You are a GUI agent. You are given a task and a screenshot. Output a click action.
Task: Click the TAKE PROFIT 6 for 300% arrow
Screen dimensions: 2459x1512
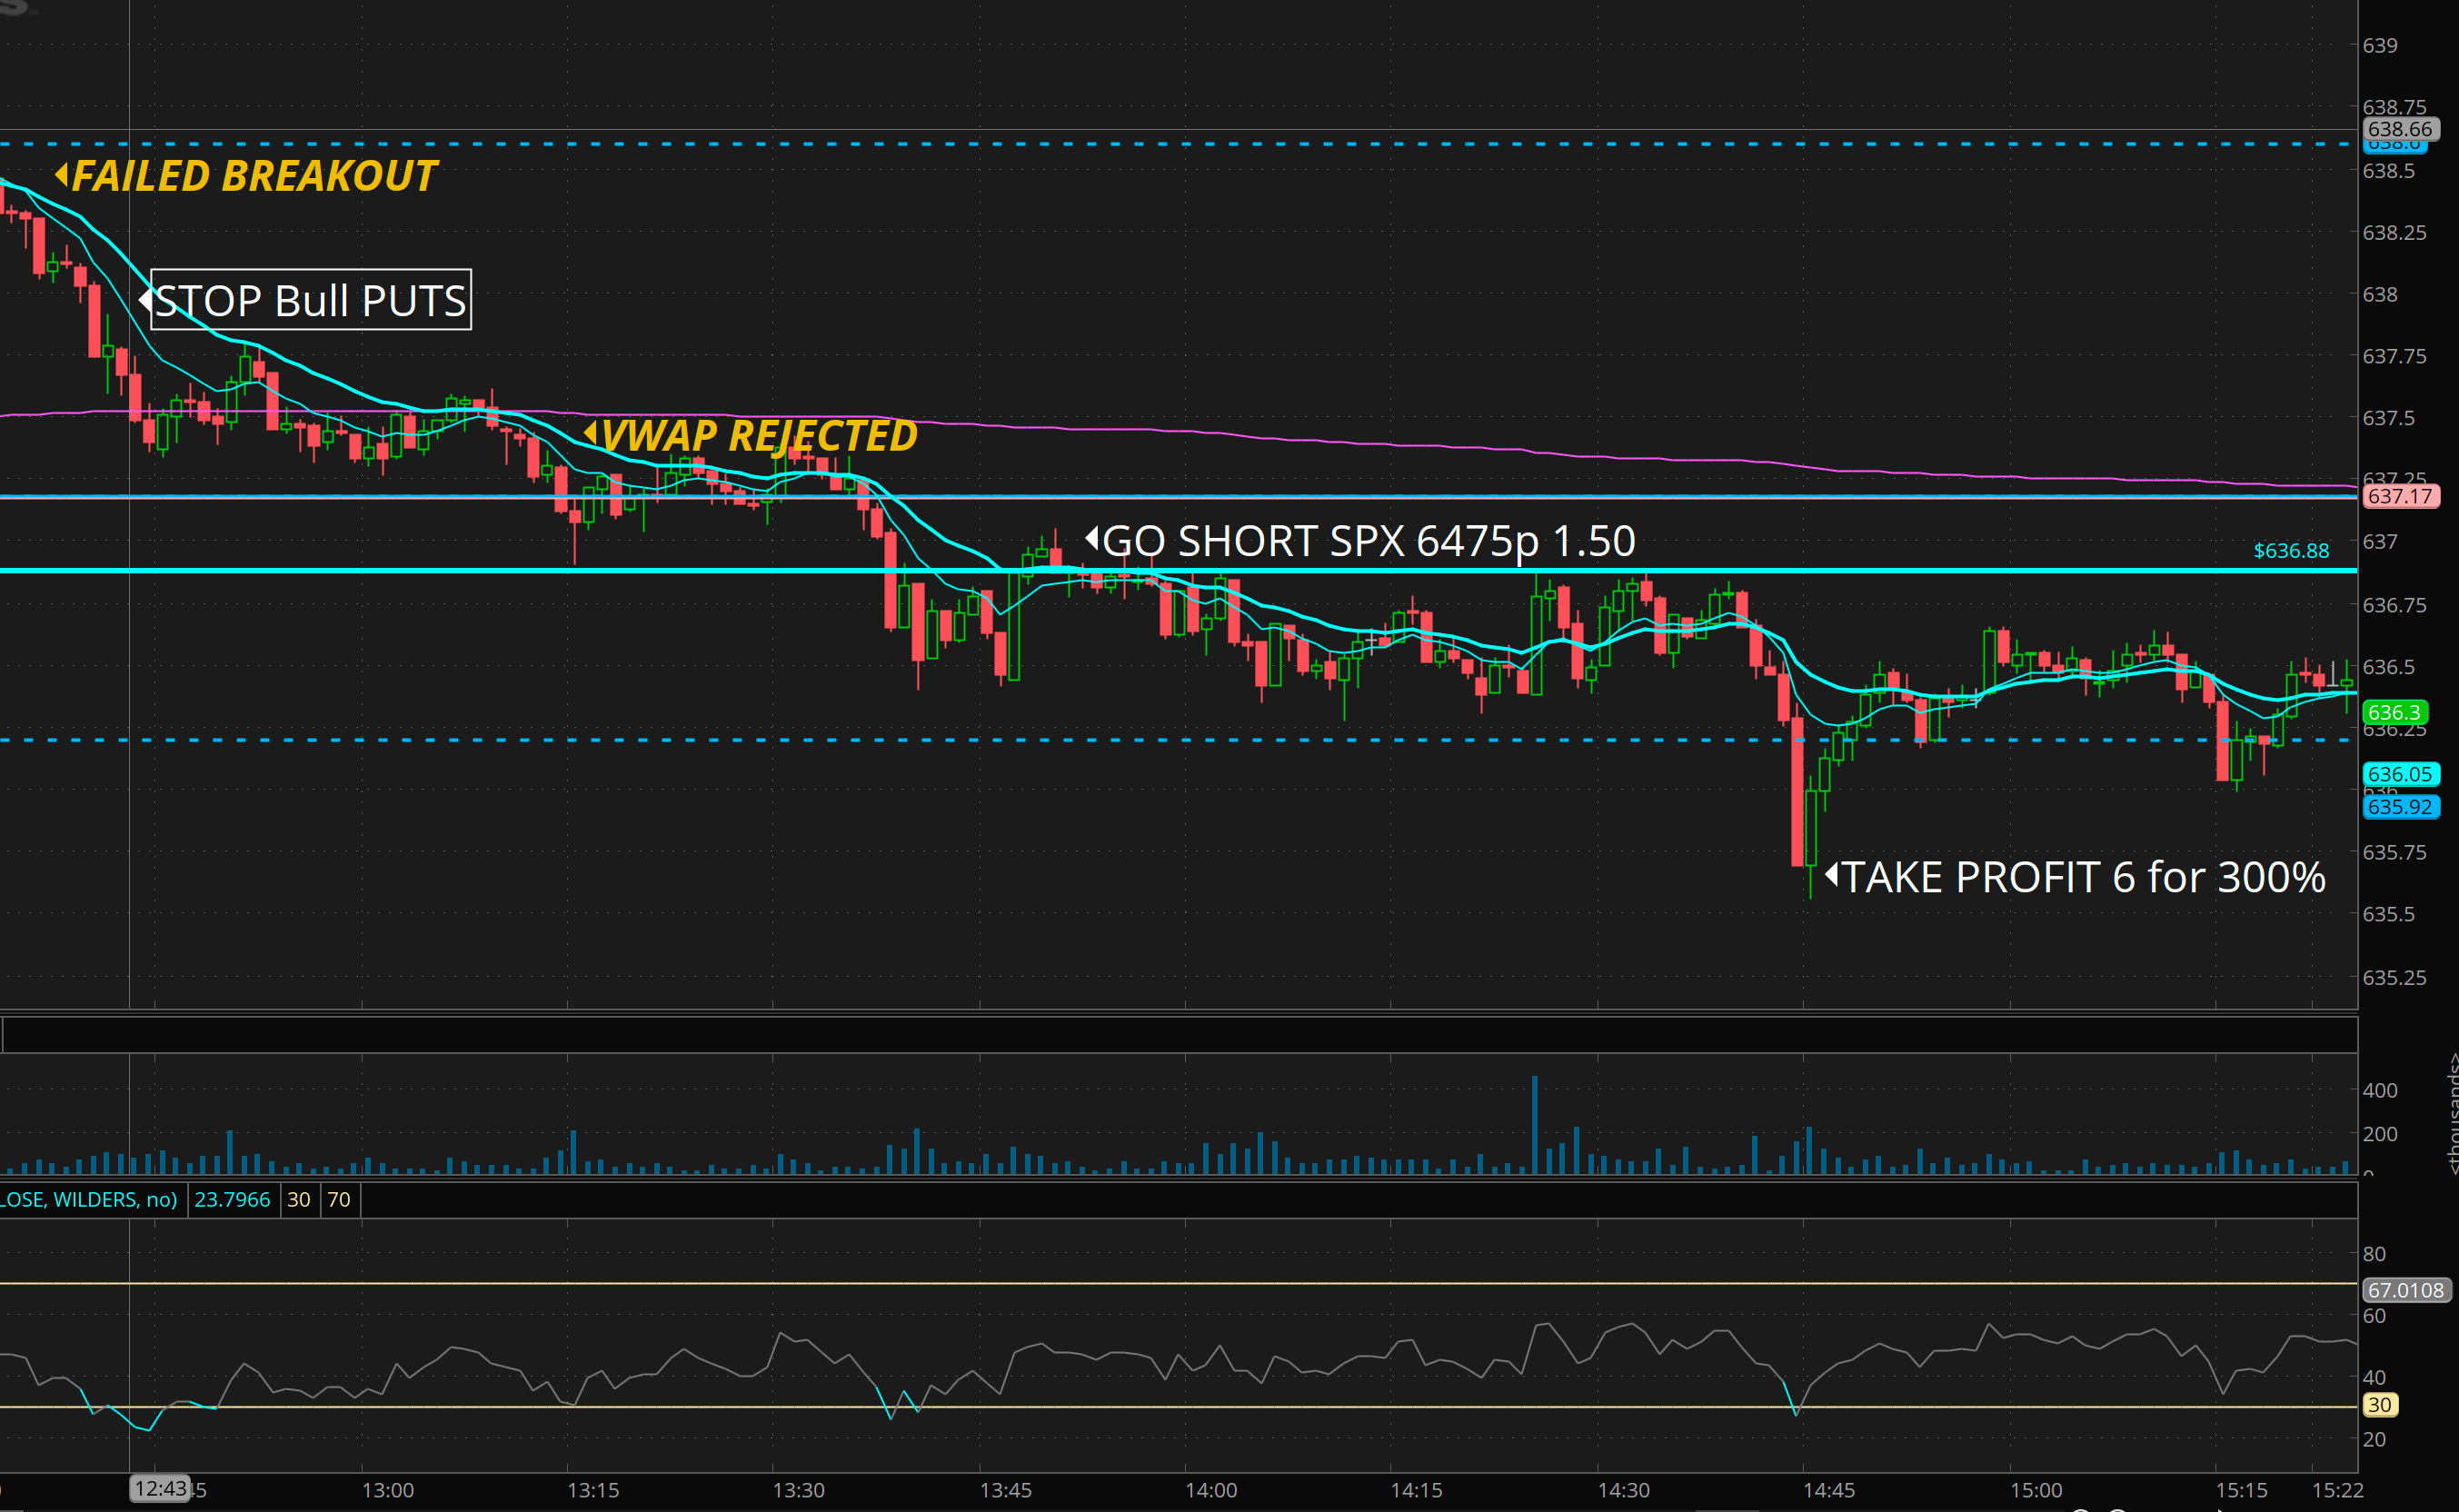[1831, 875]
